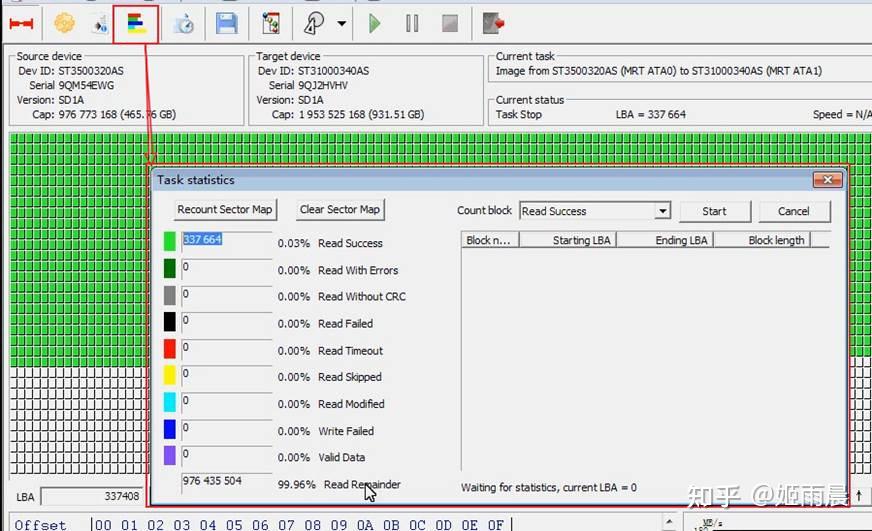Click the yellow Read Skipped swatch
The height and width of the screenshot is (531, 872).
[170, 375]
